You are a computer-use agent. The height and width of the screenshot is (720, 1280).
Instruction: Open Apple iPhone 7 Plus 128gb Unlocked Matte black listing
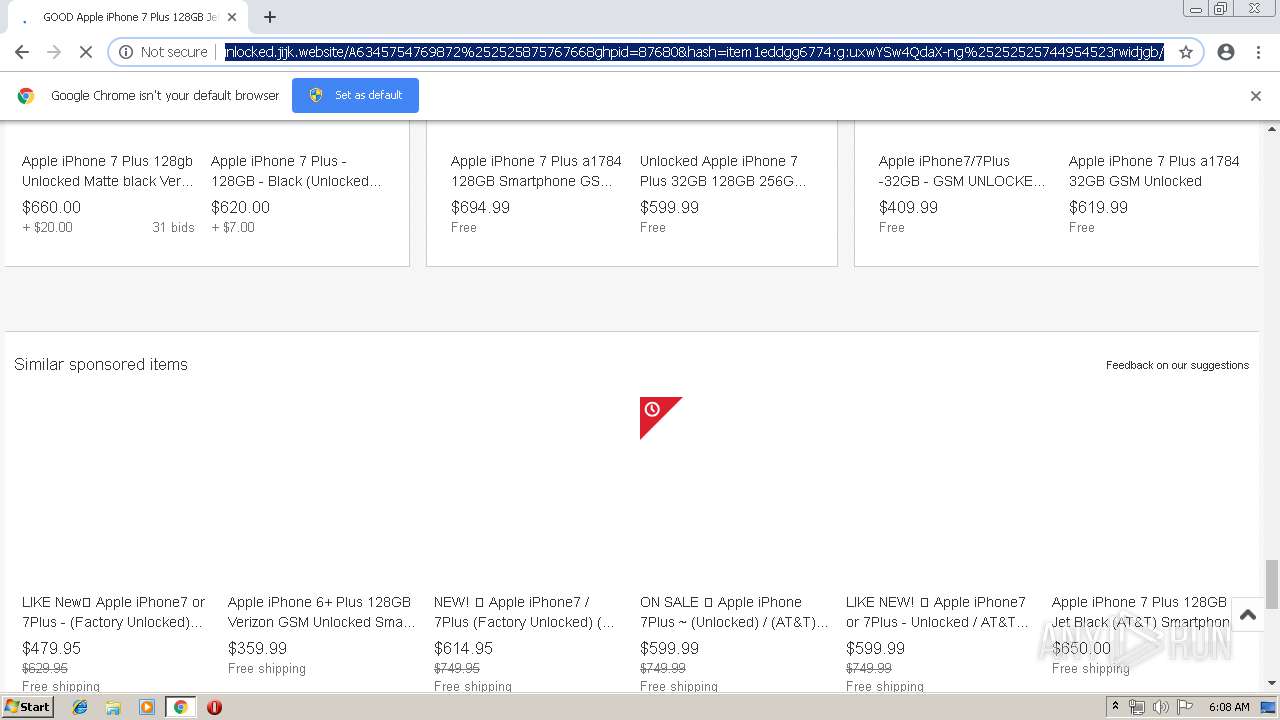pyautogui.click(x=108, y=171)
